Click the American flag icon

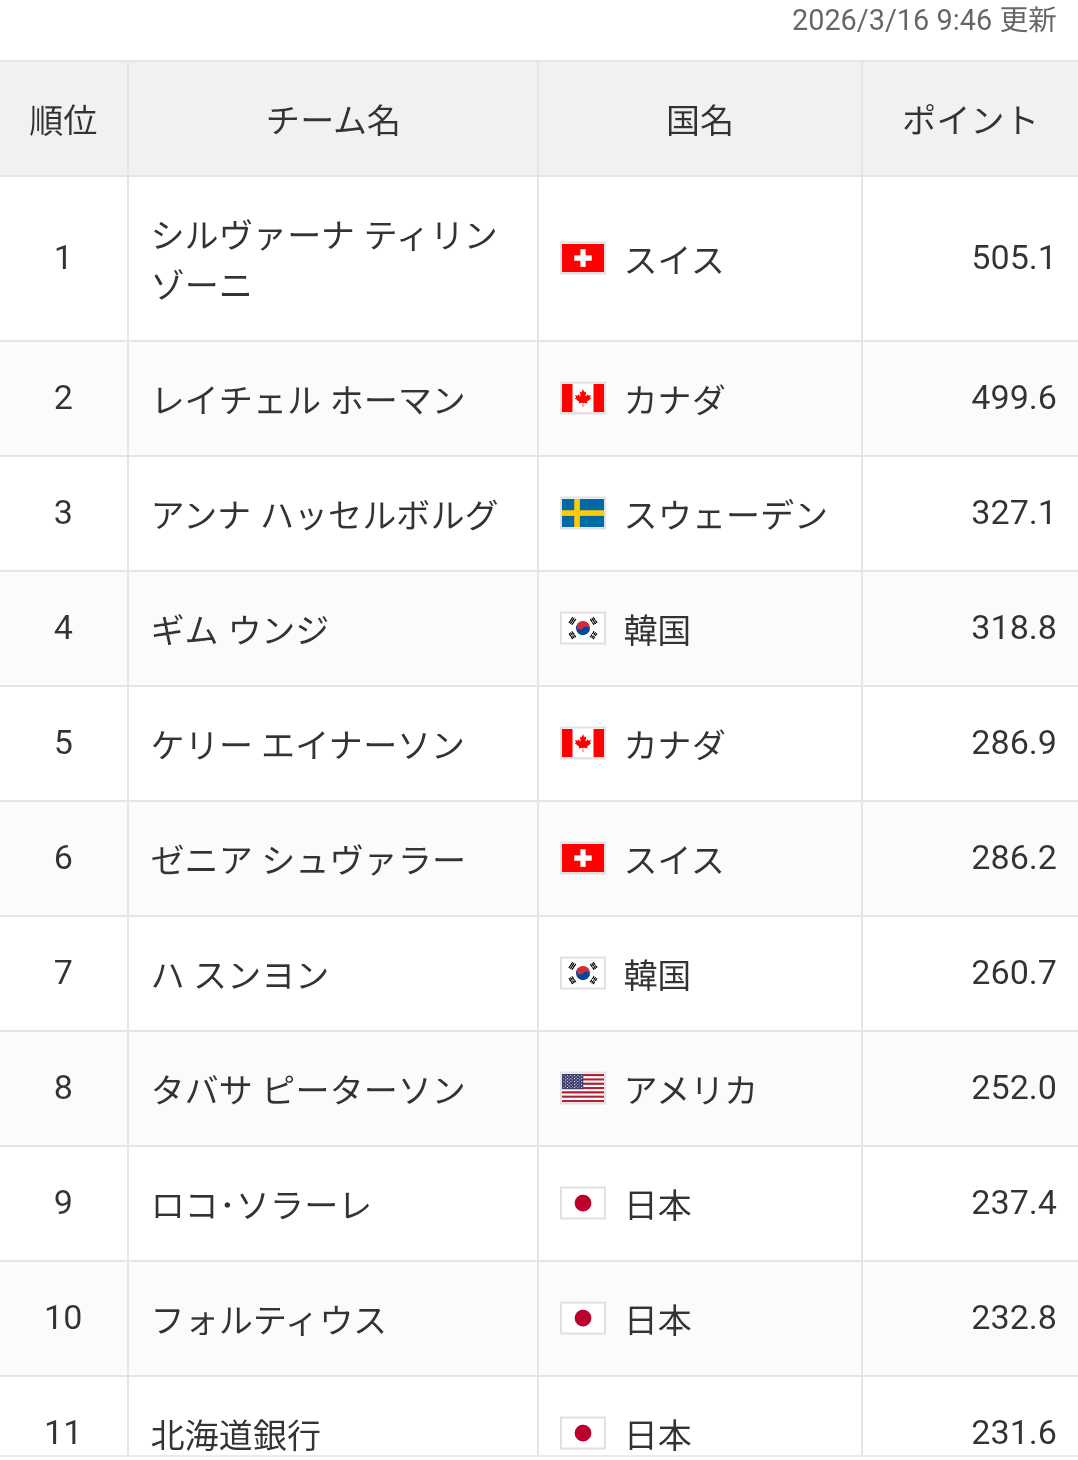pyautogui.click(x=583, y=1088)
